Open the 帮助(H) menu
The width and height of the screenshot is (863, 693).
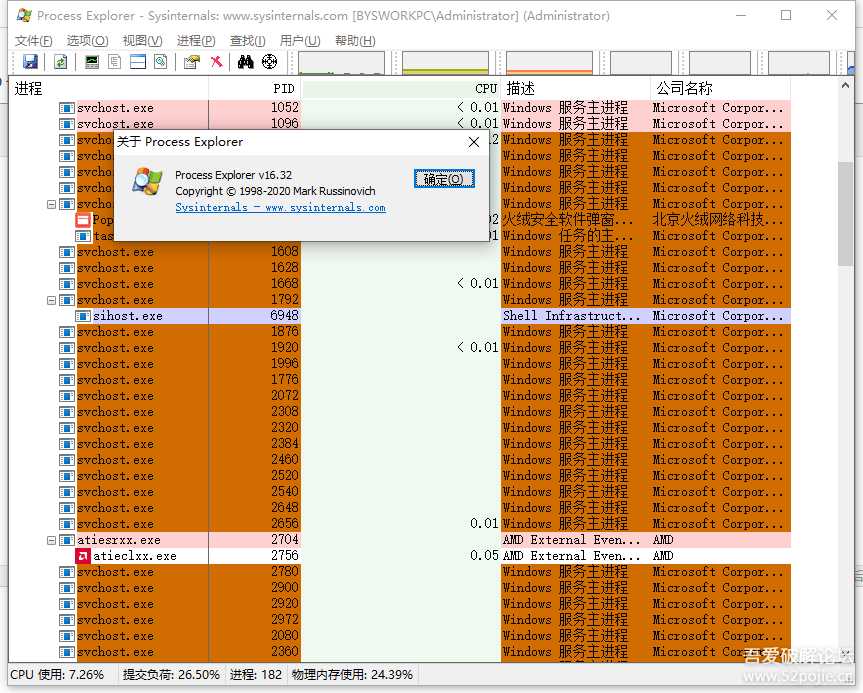coord(355,41)
